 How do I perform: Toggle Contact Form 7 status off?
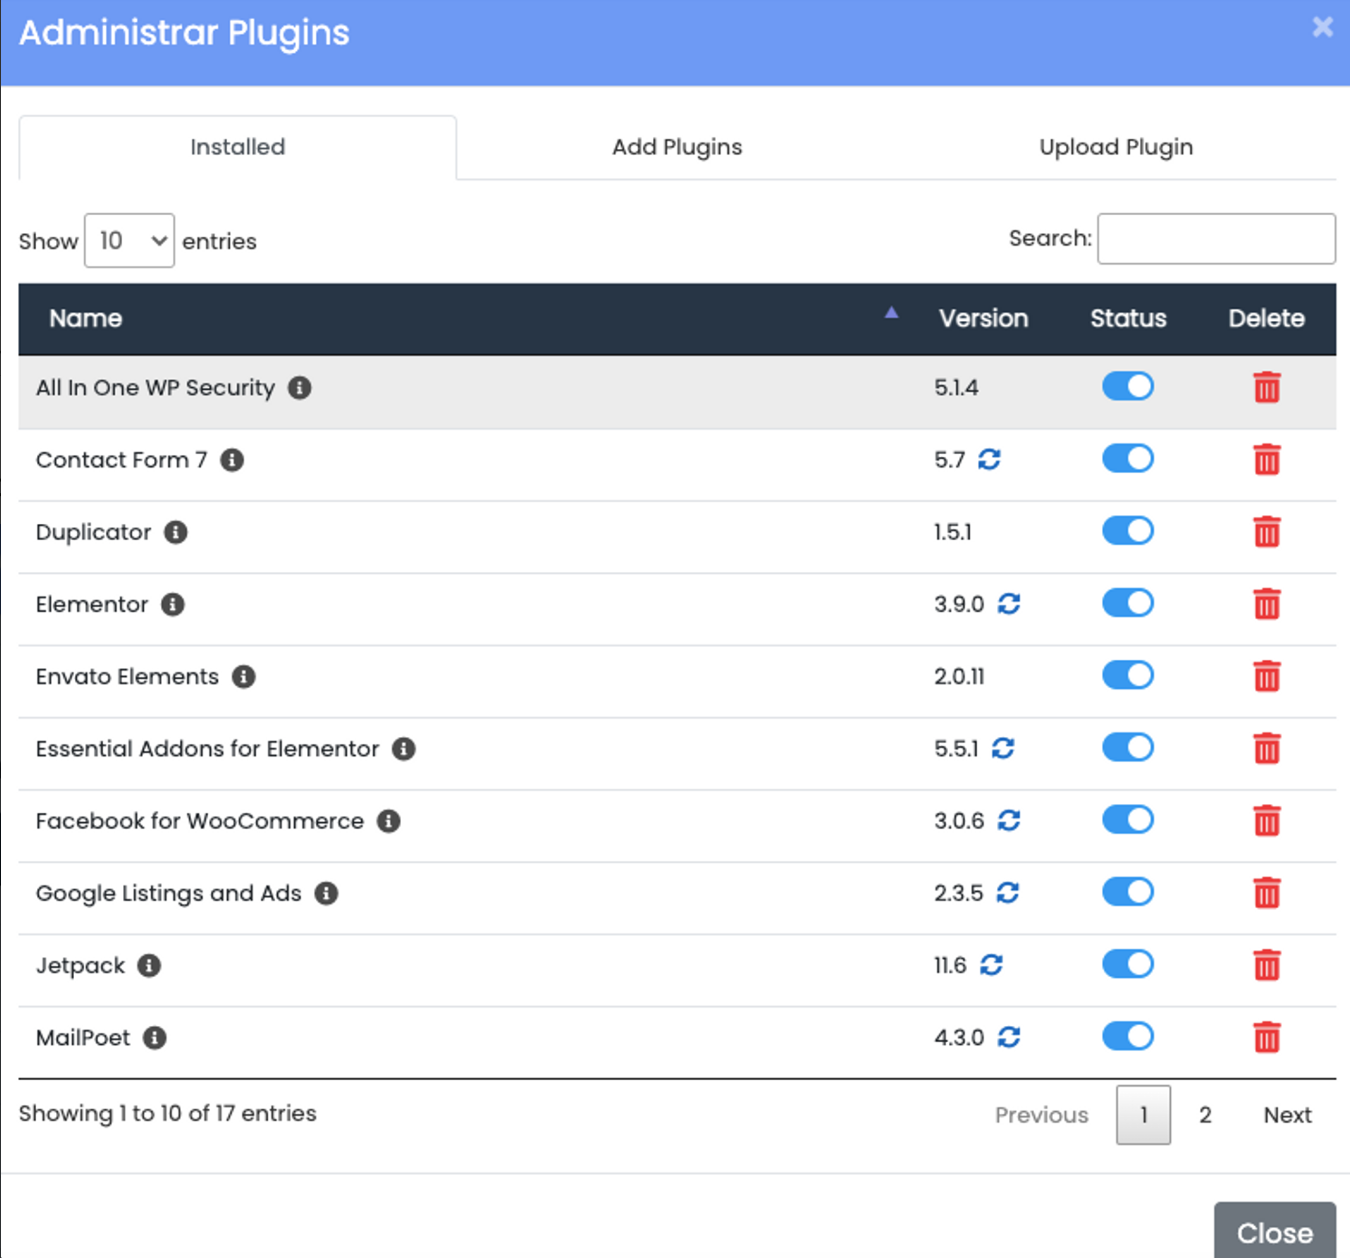click(x=1128, y=458)
